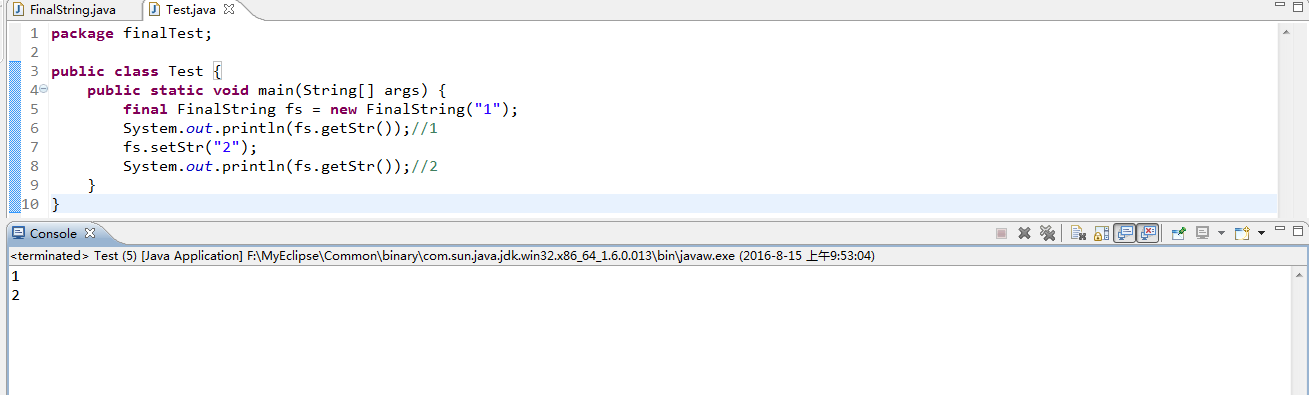Screen dimensions: 1309x395
Task: Click the console output line '1'
Action: 15,276
